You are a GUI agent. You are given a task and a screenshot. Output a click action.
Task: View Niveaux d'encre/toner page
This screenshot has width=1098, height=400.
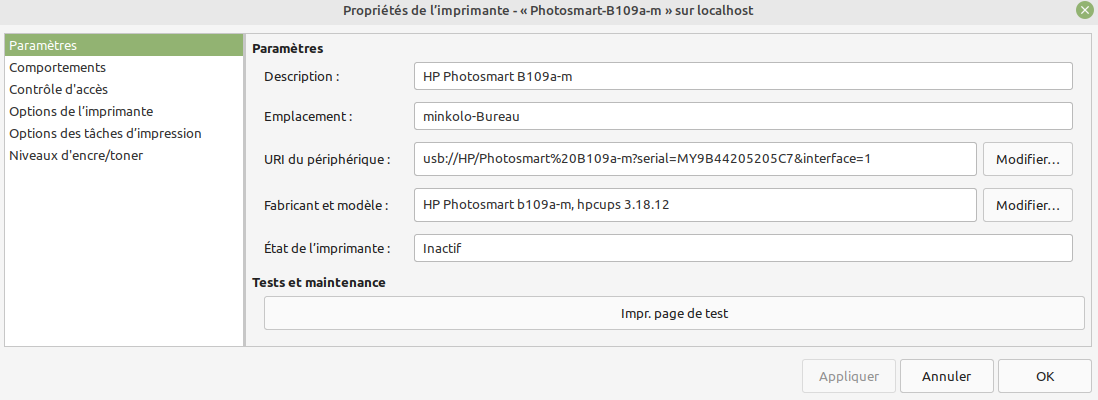(x=76, y=155)
